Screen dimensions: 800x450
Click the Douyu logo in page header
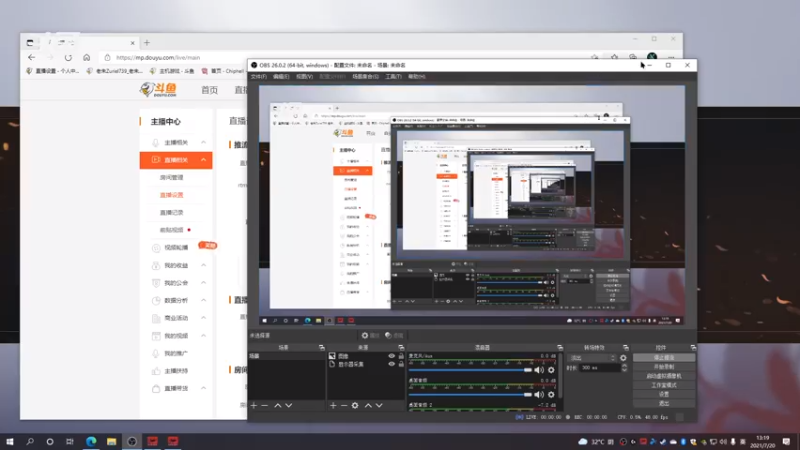click(x=159, y=90)
